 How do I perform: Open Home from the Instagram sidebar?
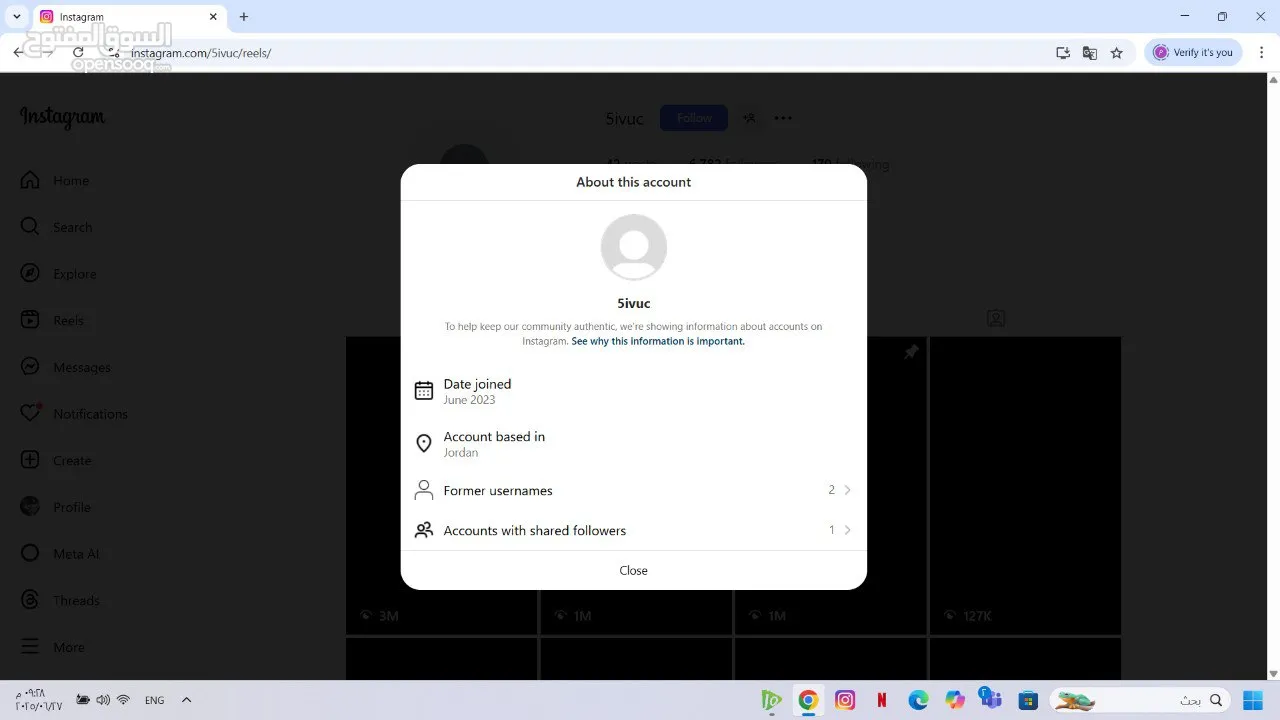tap(55, 180)
